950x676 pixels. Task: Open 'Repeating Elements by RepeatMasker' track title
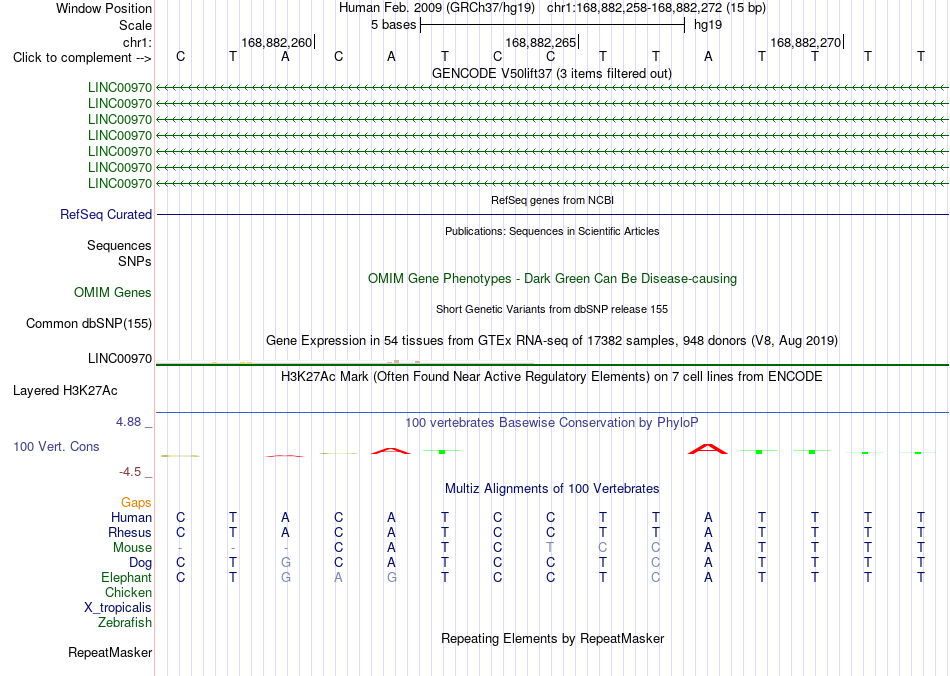click(x=553, y=638)
